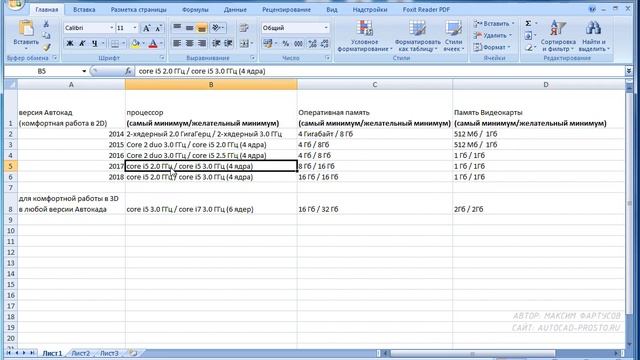Open Conditional Formatting (Условное форматирование)
Viewport: 640px width, 360px height.
tap(364, 36)
